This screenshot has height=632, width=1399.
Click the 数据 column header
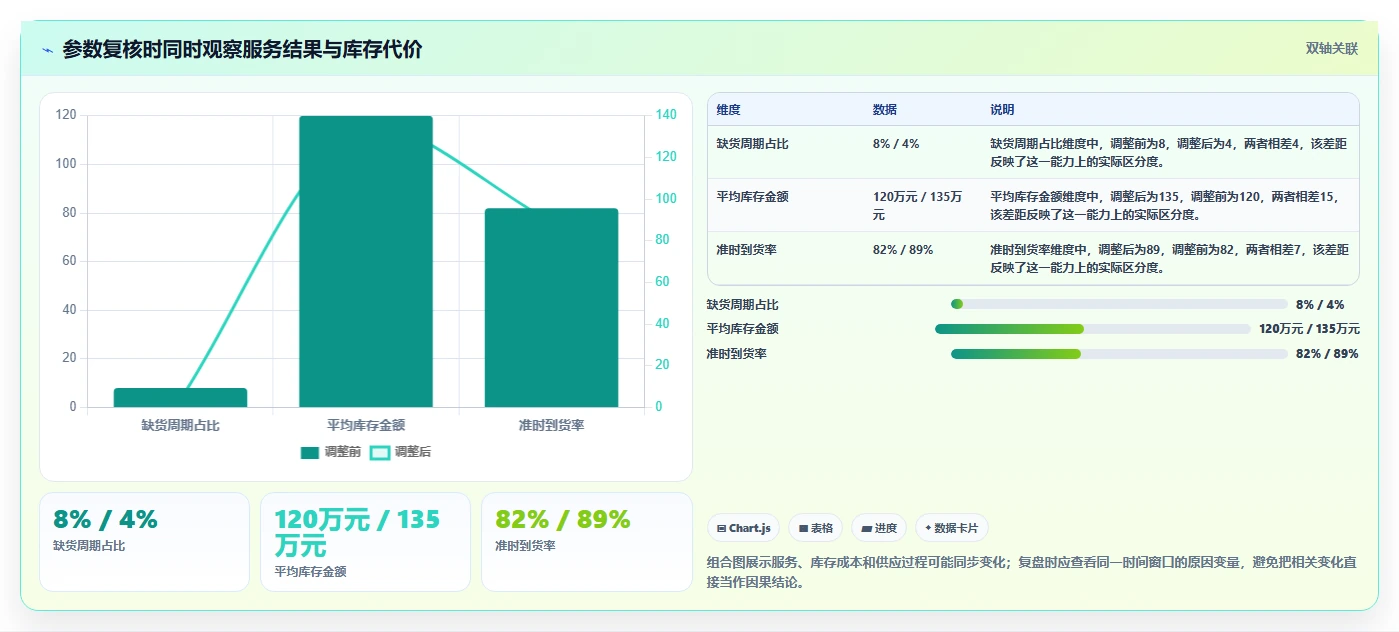(x=885, y=110)
